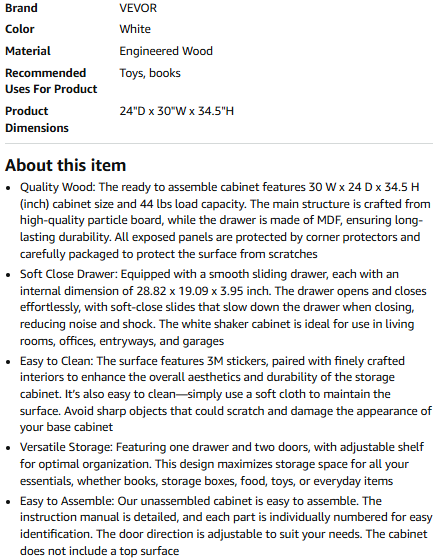Click the About this item heading
This screenshot has height=560, width=447.
66,165
